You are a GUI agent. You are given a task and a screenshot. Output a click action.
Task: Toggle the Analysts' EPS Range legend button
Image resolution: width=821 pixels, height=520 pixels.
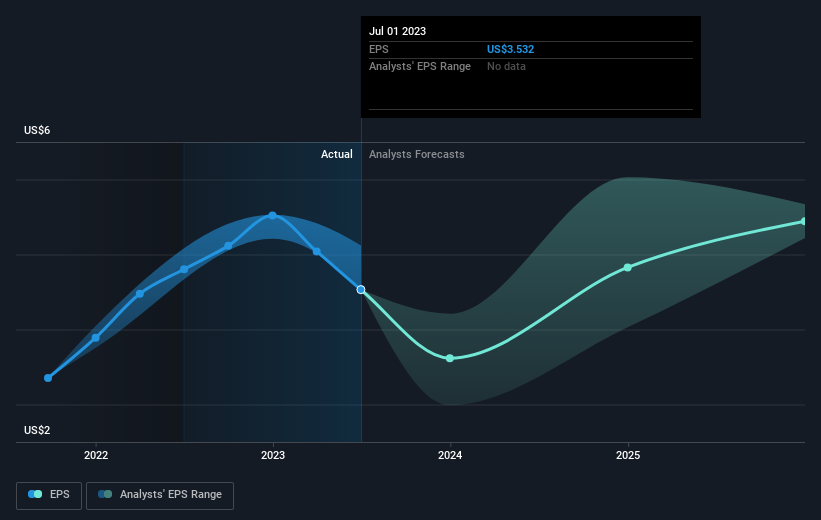160,495
